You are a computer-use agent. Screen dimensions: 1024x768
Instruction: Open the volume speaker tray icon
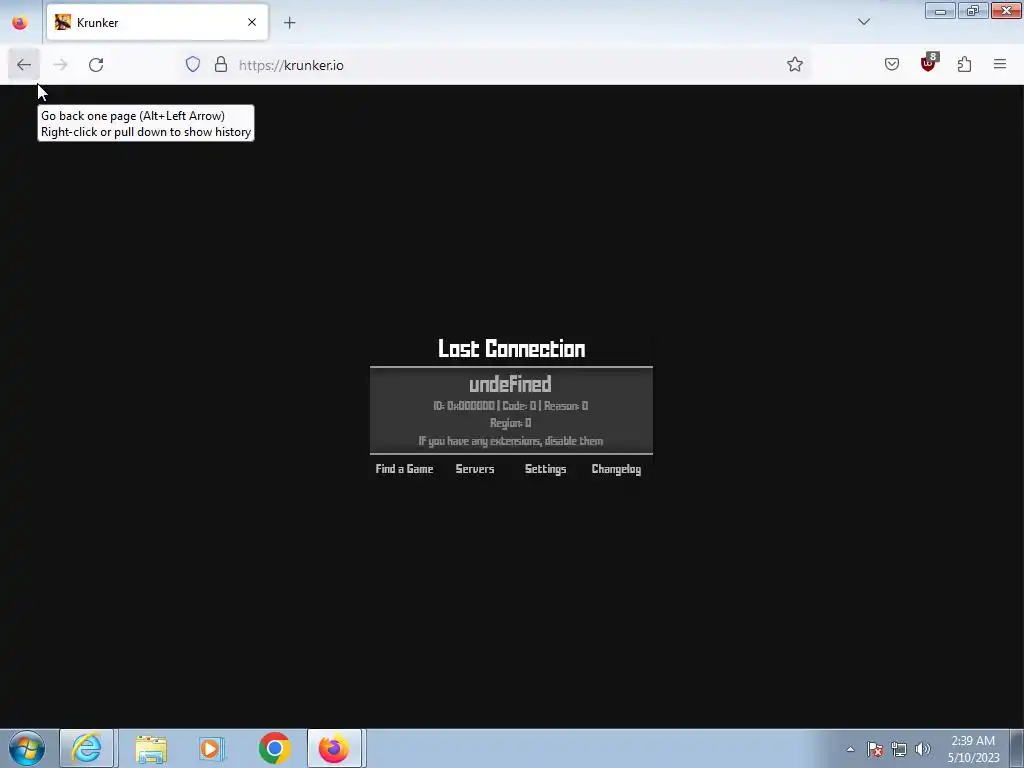pos(923,749)
